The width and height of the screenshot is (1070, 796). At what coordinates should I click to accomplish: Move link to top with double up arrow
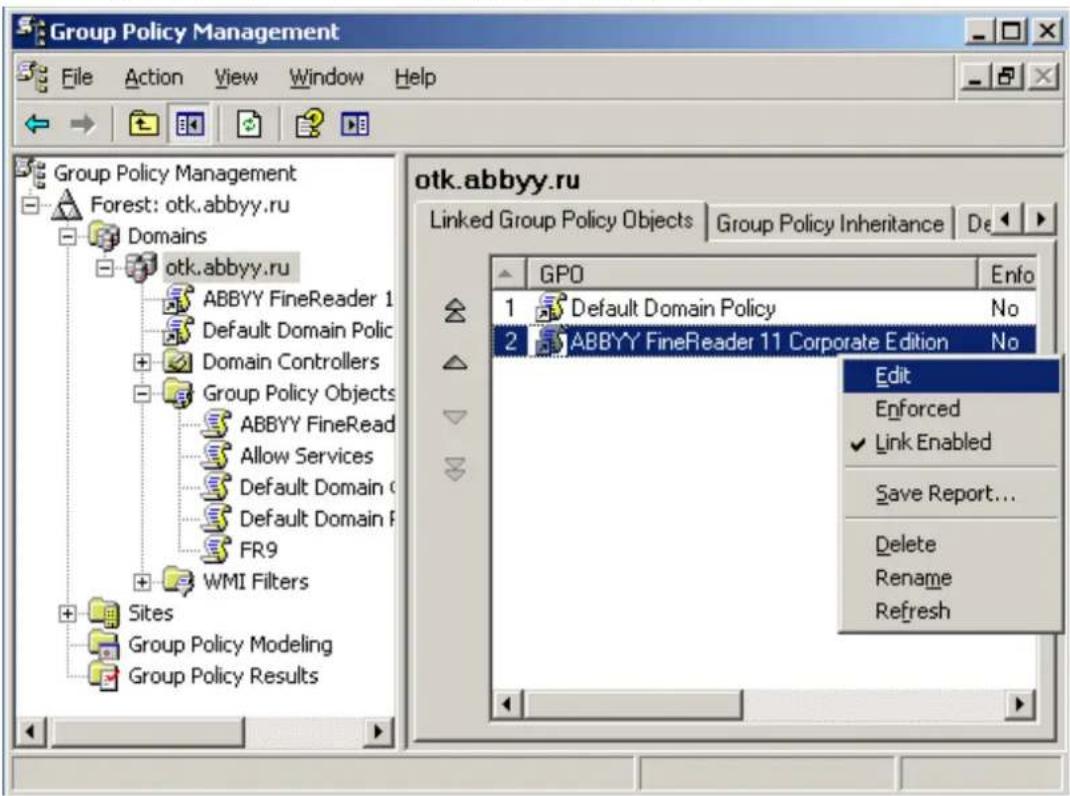[455, 311]
